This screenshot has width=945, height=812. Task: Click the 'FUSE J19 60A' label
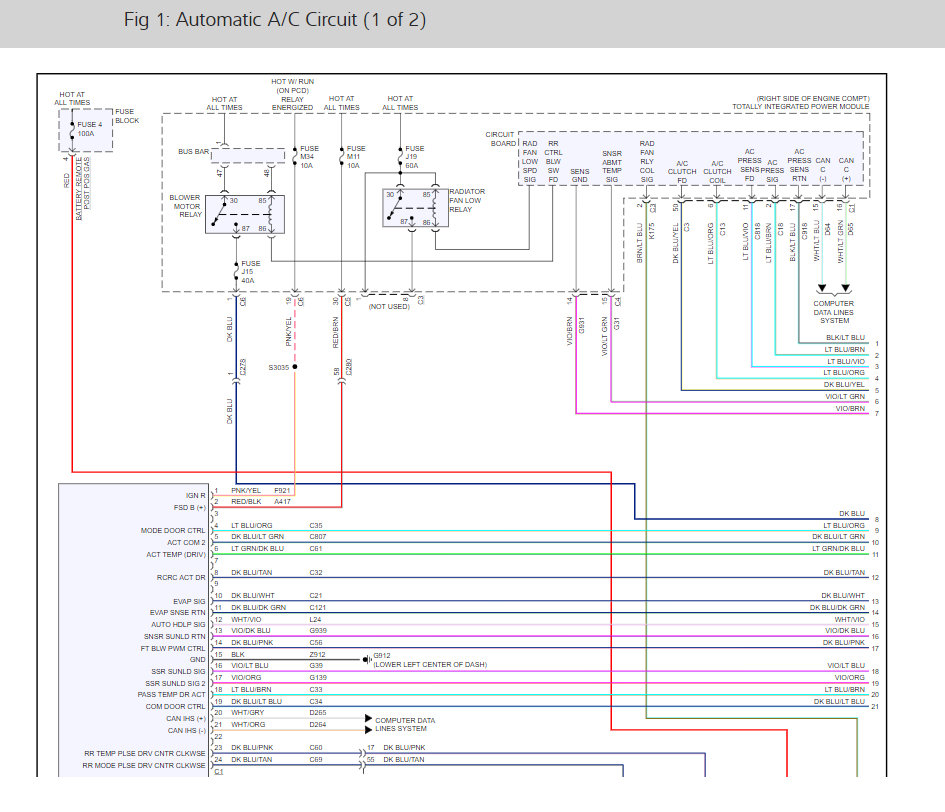(x=414, y=157)
